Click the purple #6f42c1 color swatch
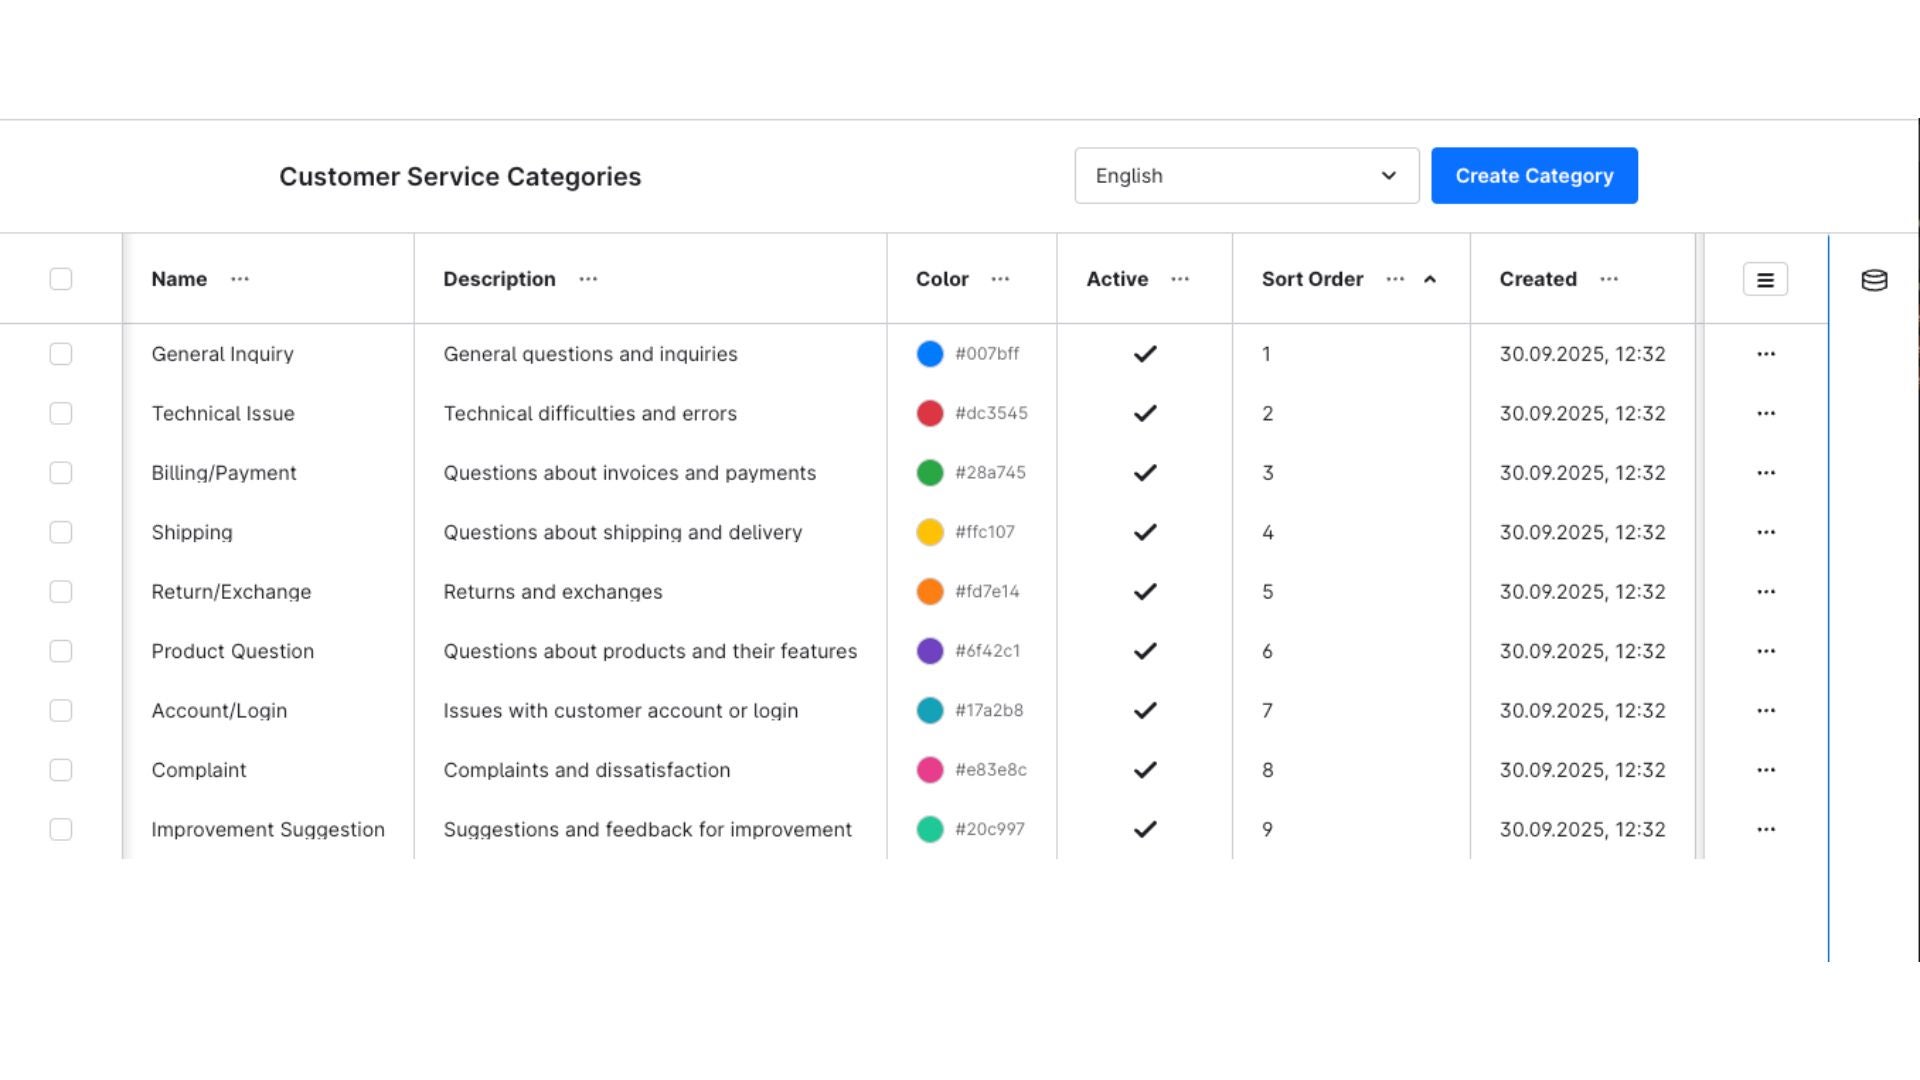 pyautogui.click(x=930, y=651)
